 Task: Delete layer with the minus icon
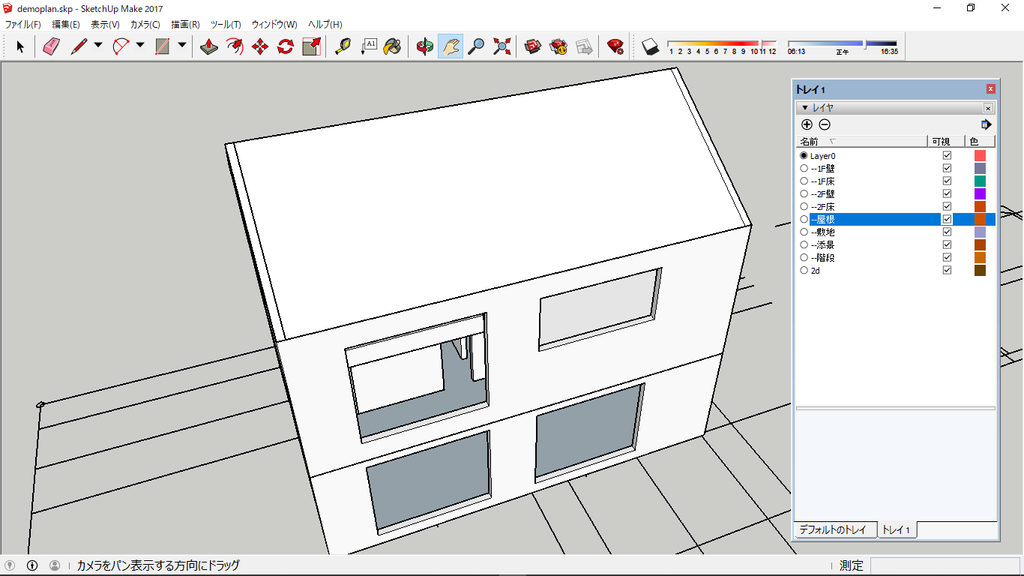point(825,125)
